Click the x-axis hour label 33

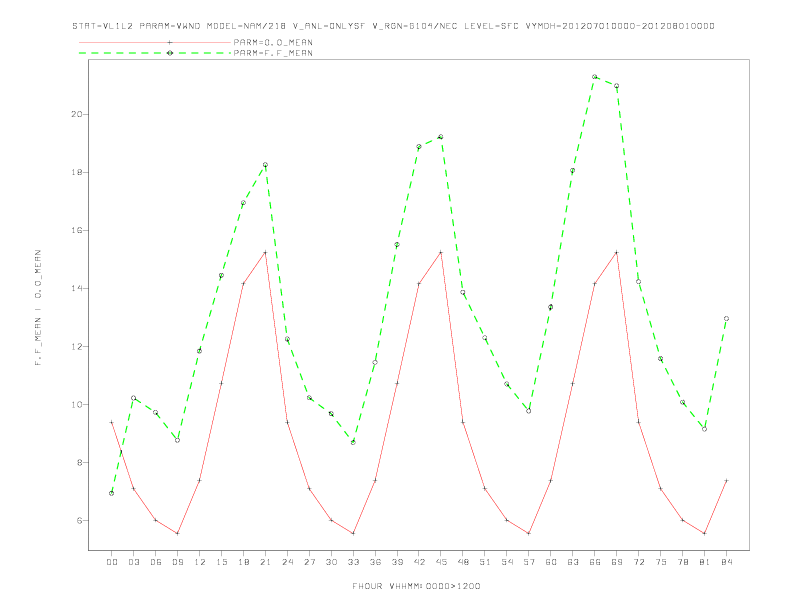pyautogui.click(x=353, y=562)
